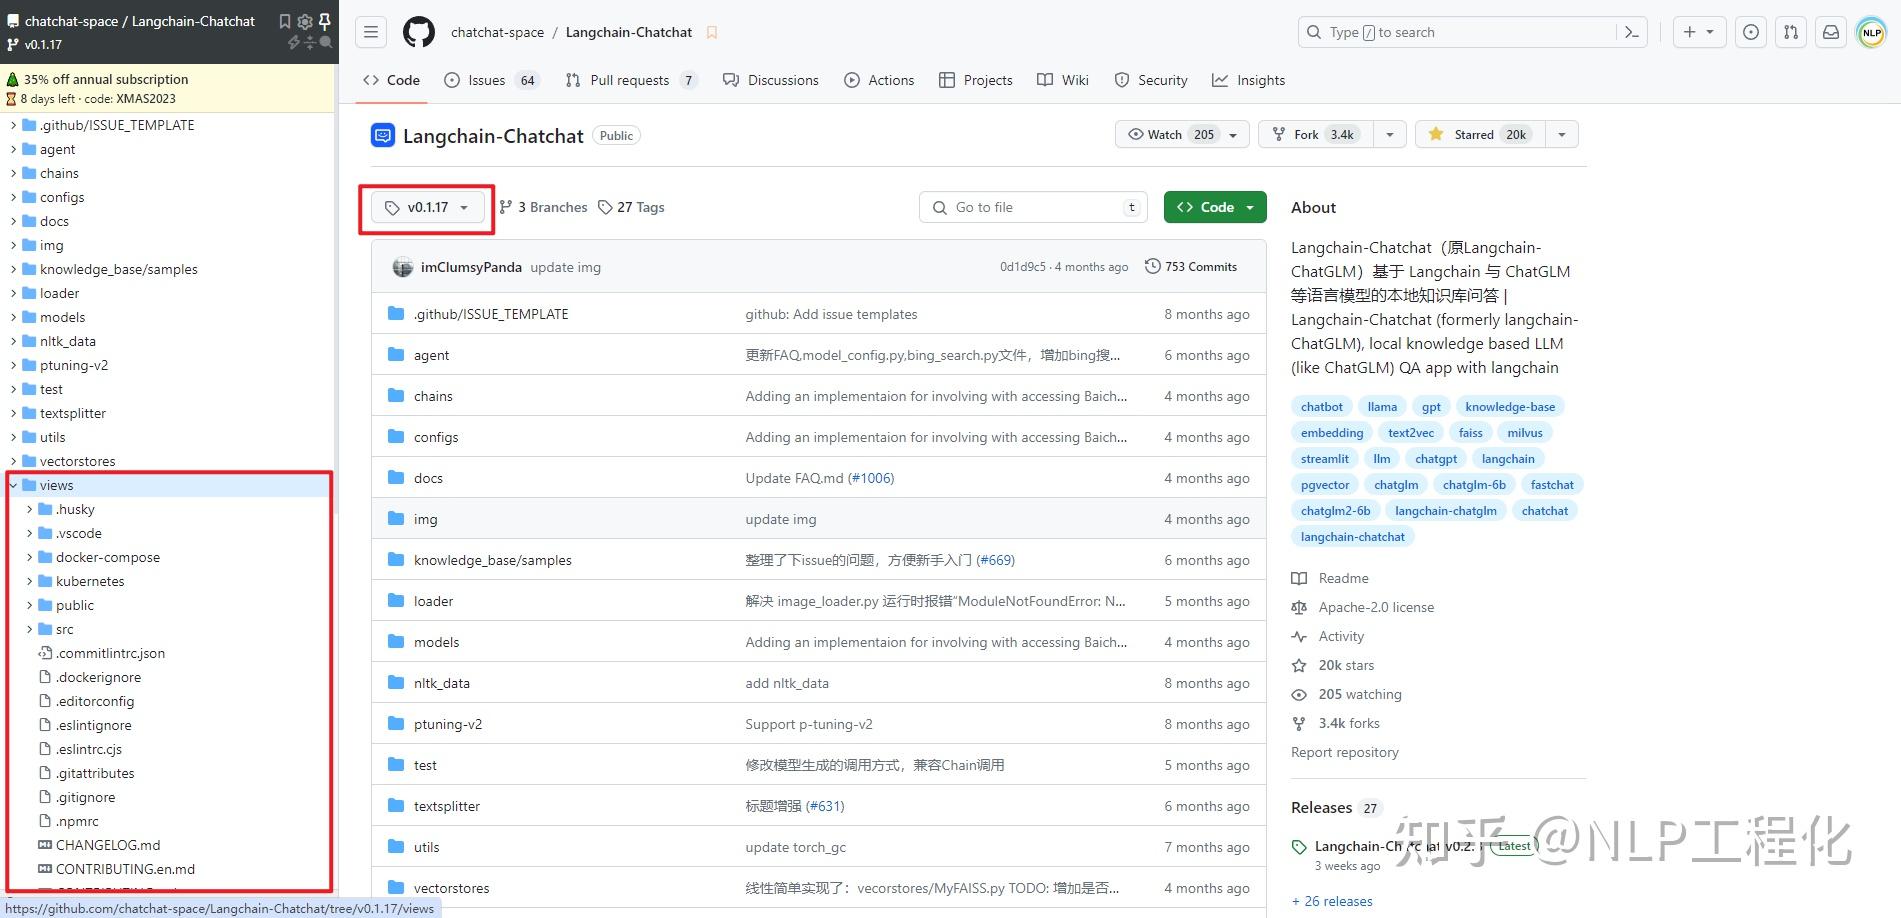Switch to the Issues tab
Screen dimensions: 1901x918
pos(486,80)
